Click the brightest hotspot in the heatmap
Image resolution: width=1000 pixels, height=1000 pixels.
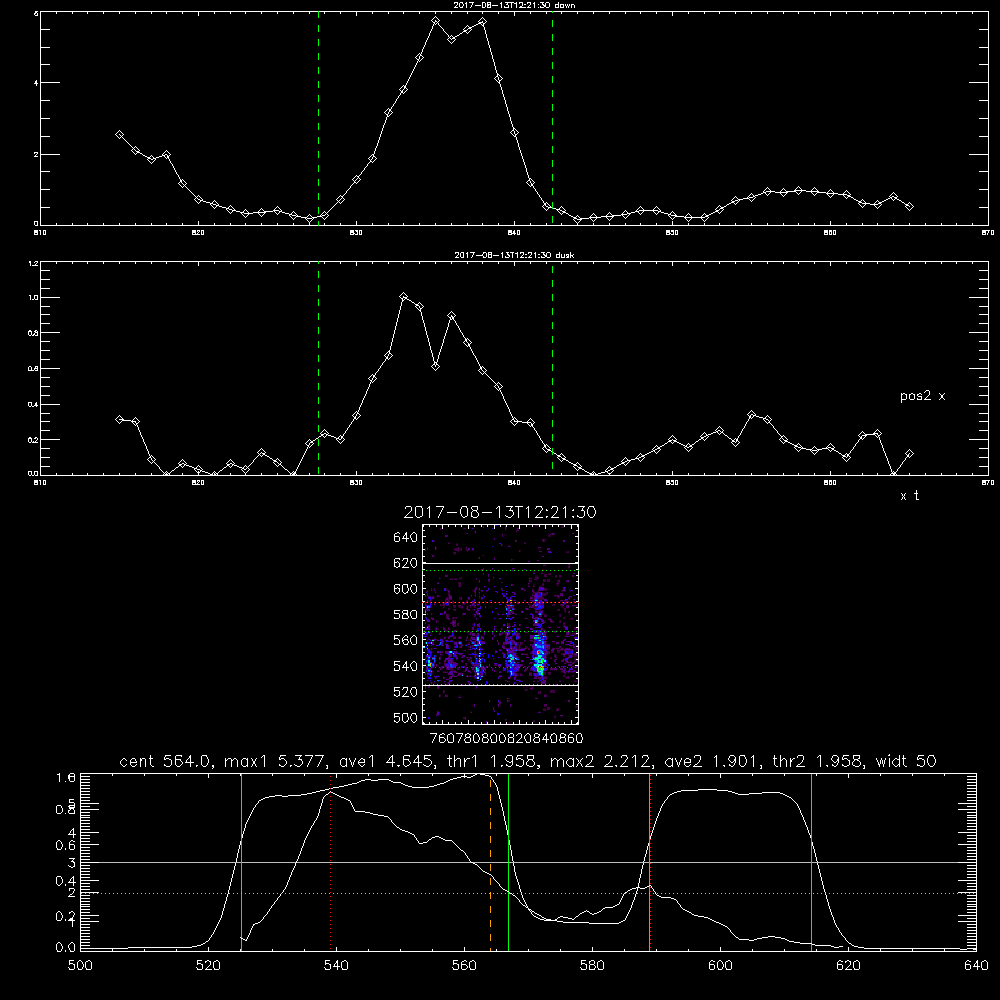[x=540, y=668]
